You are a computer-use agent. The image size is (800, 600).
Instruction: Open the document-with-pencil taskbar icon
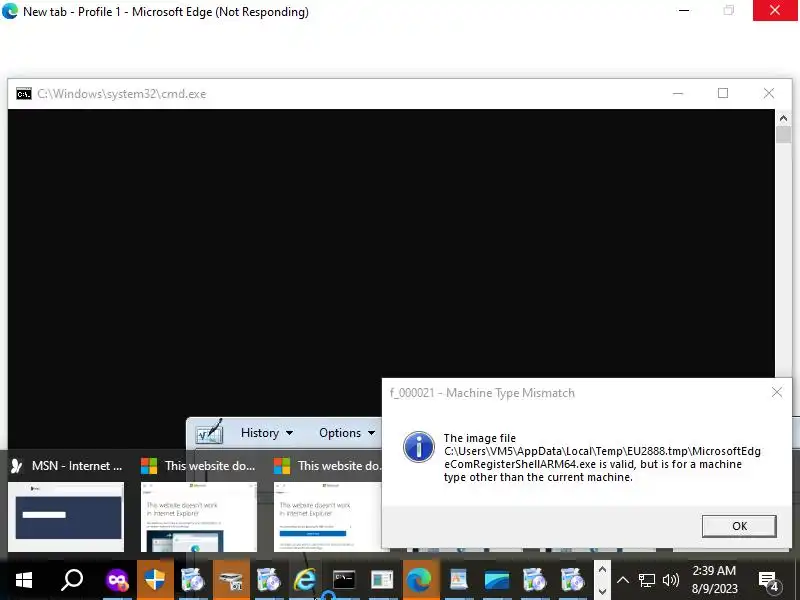(458, 580)
